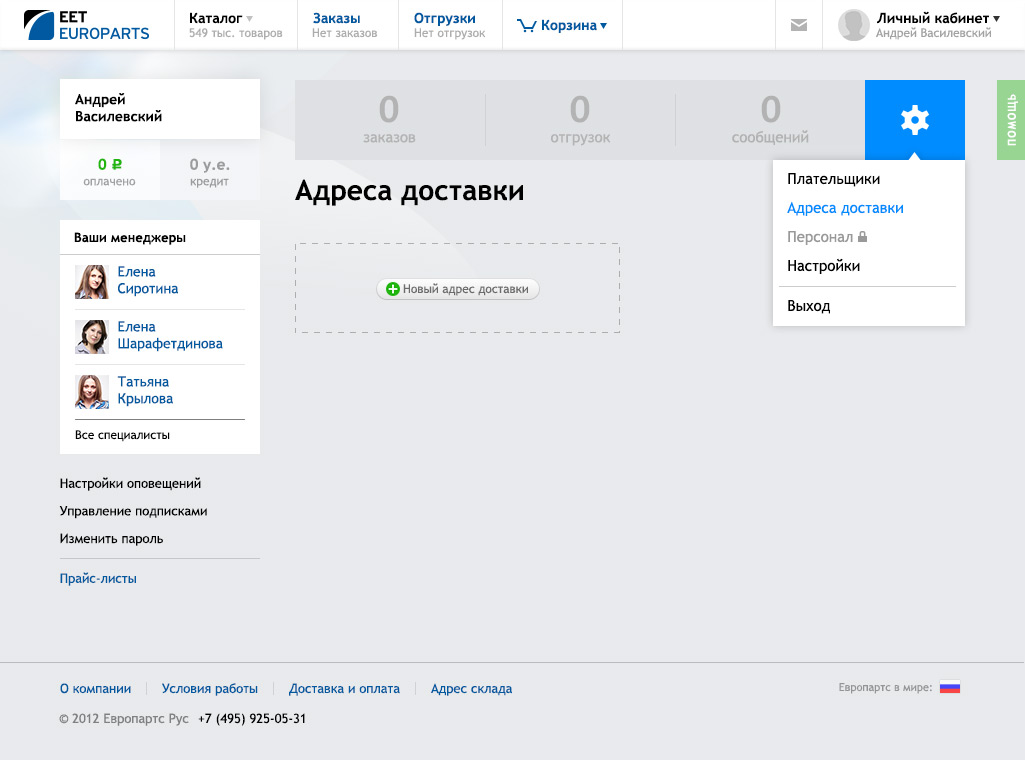Open the Корзина cart dropdown
Image resolution: width=1025 pixels, height=760 pixels.
click(562, 26)
